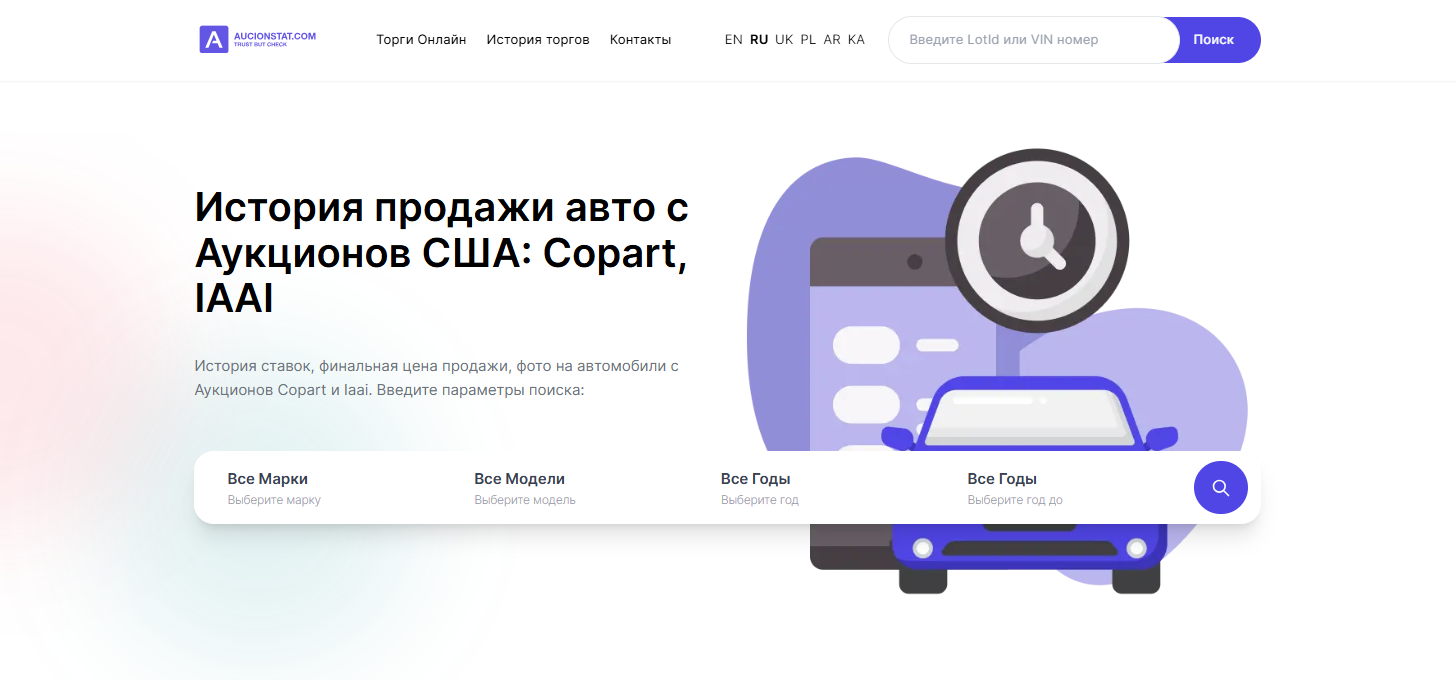Select the RU language option

(x=759, y=40)
